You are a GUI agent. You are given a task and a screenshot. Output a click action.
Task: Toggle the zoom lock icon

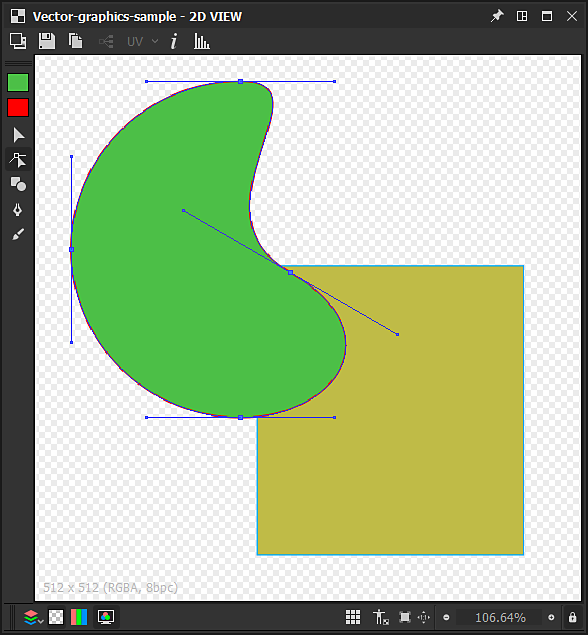click(572, 617)
